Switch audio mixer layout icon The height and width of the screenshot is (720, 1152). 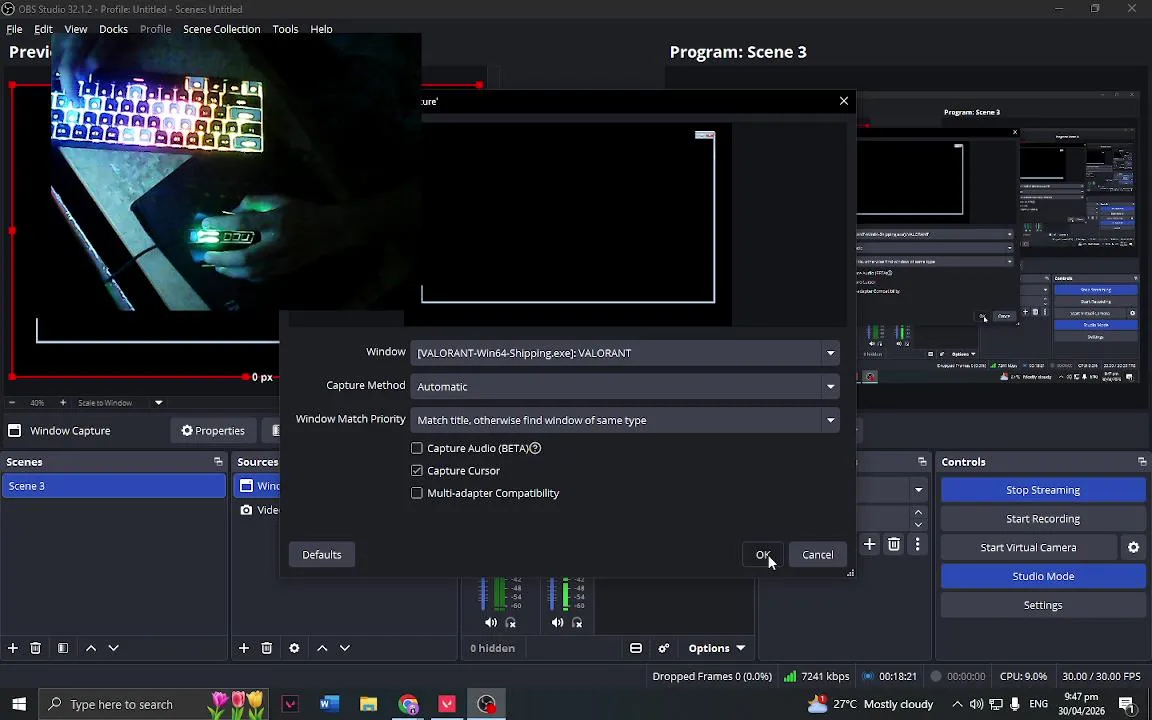click(636, 648)
